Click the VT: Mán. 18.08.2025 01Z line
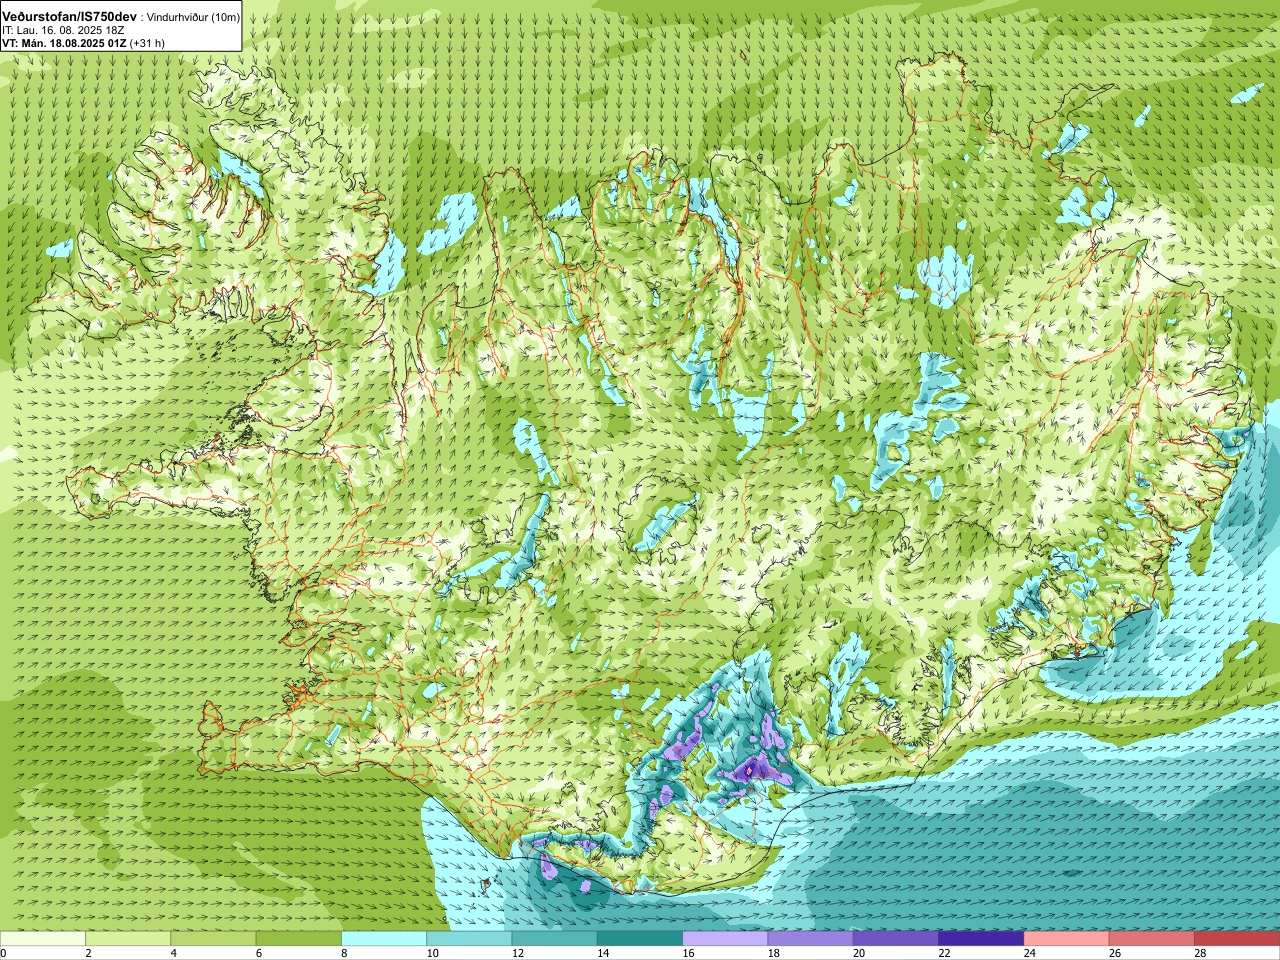 pyautogui.click(x=63, y=43)
